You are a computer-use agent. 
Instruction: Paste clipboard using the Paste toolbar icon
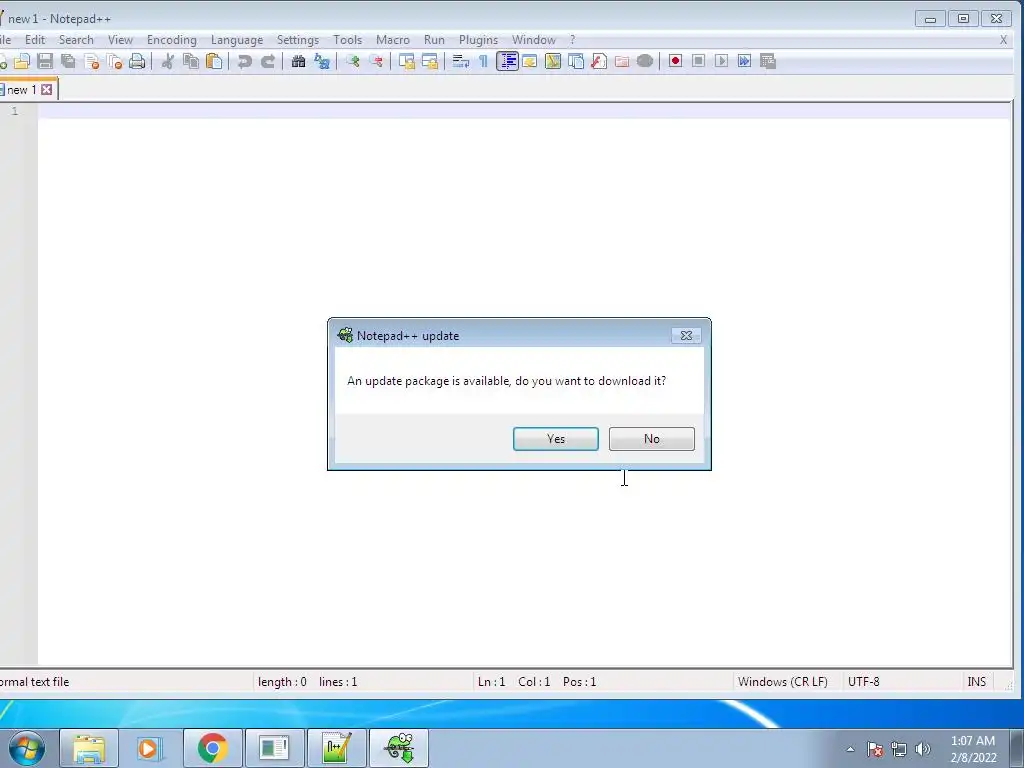point(214,61)
